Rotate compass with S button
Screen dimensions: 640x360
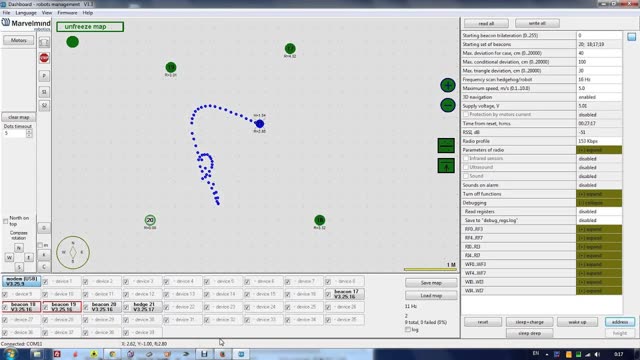[x=19, y=267]
